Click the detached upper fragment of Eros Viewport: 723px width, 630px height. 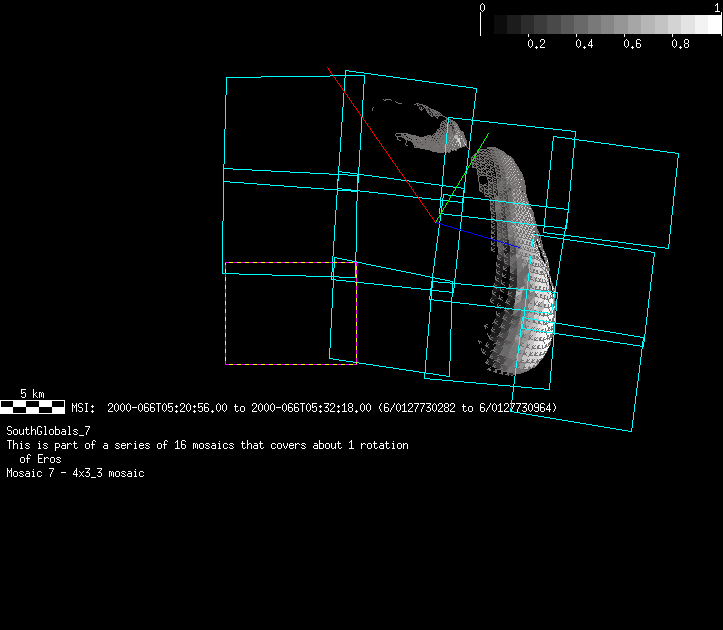point(428,130)
